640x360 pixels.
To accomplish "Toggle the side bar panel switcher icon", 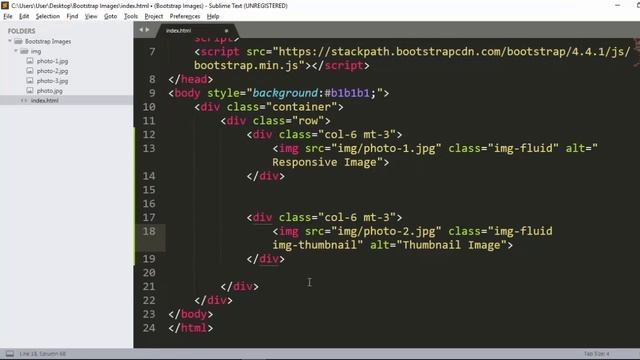I will coord(10,353).
